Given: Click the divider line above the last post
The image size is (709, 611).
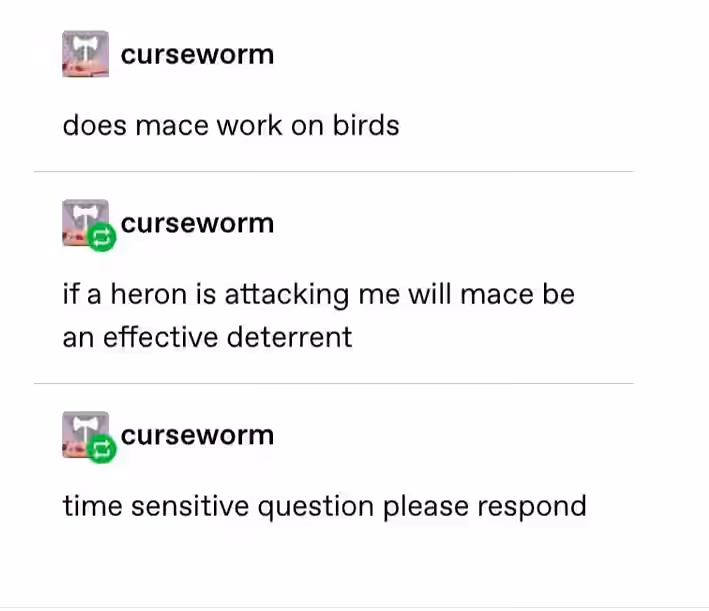Looking at the screenshot, I should click(334, 383).
